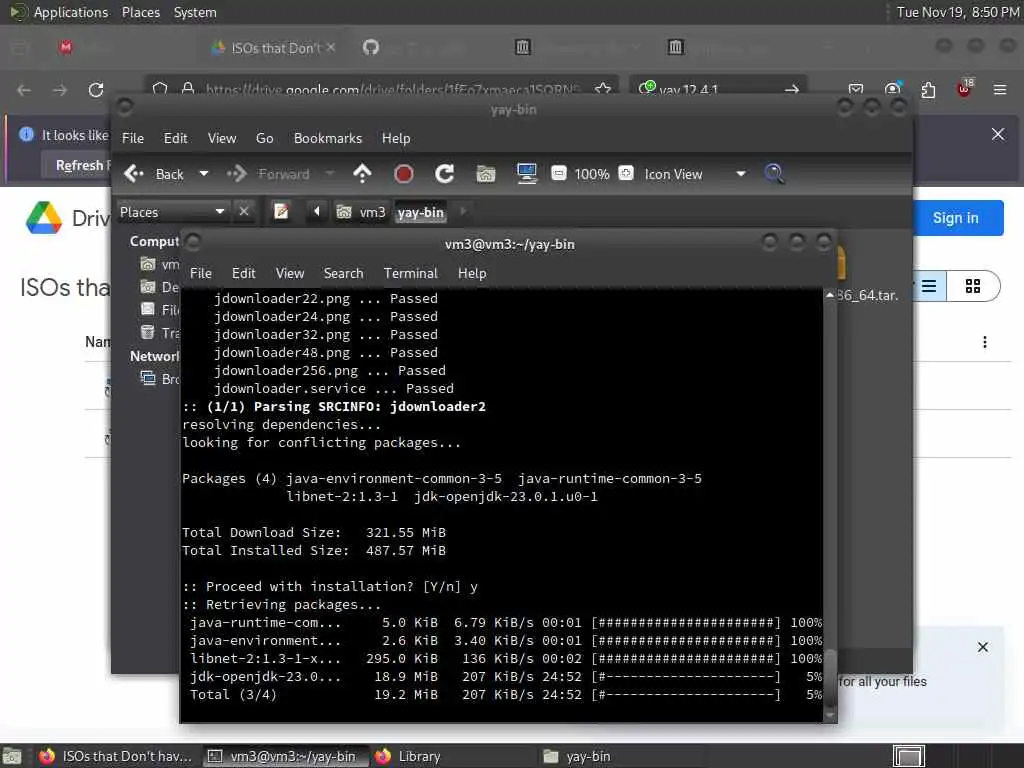Open the Firefox hamburger menu
The height and width of the screenshot is (768, 1024).
[x=1000, y=89]
